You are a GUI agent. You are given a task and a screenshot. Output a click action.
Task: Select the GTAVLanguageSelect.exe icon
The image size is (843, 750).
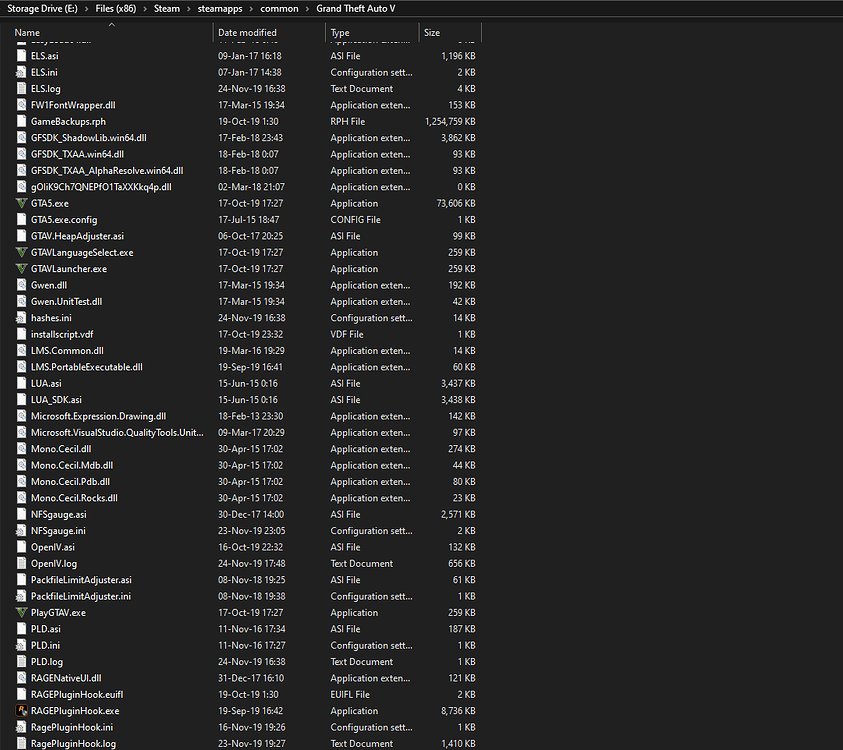[22, 252]
